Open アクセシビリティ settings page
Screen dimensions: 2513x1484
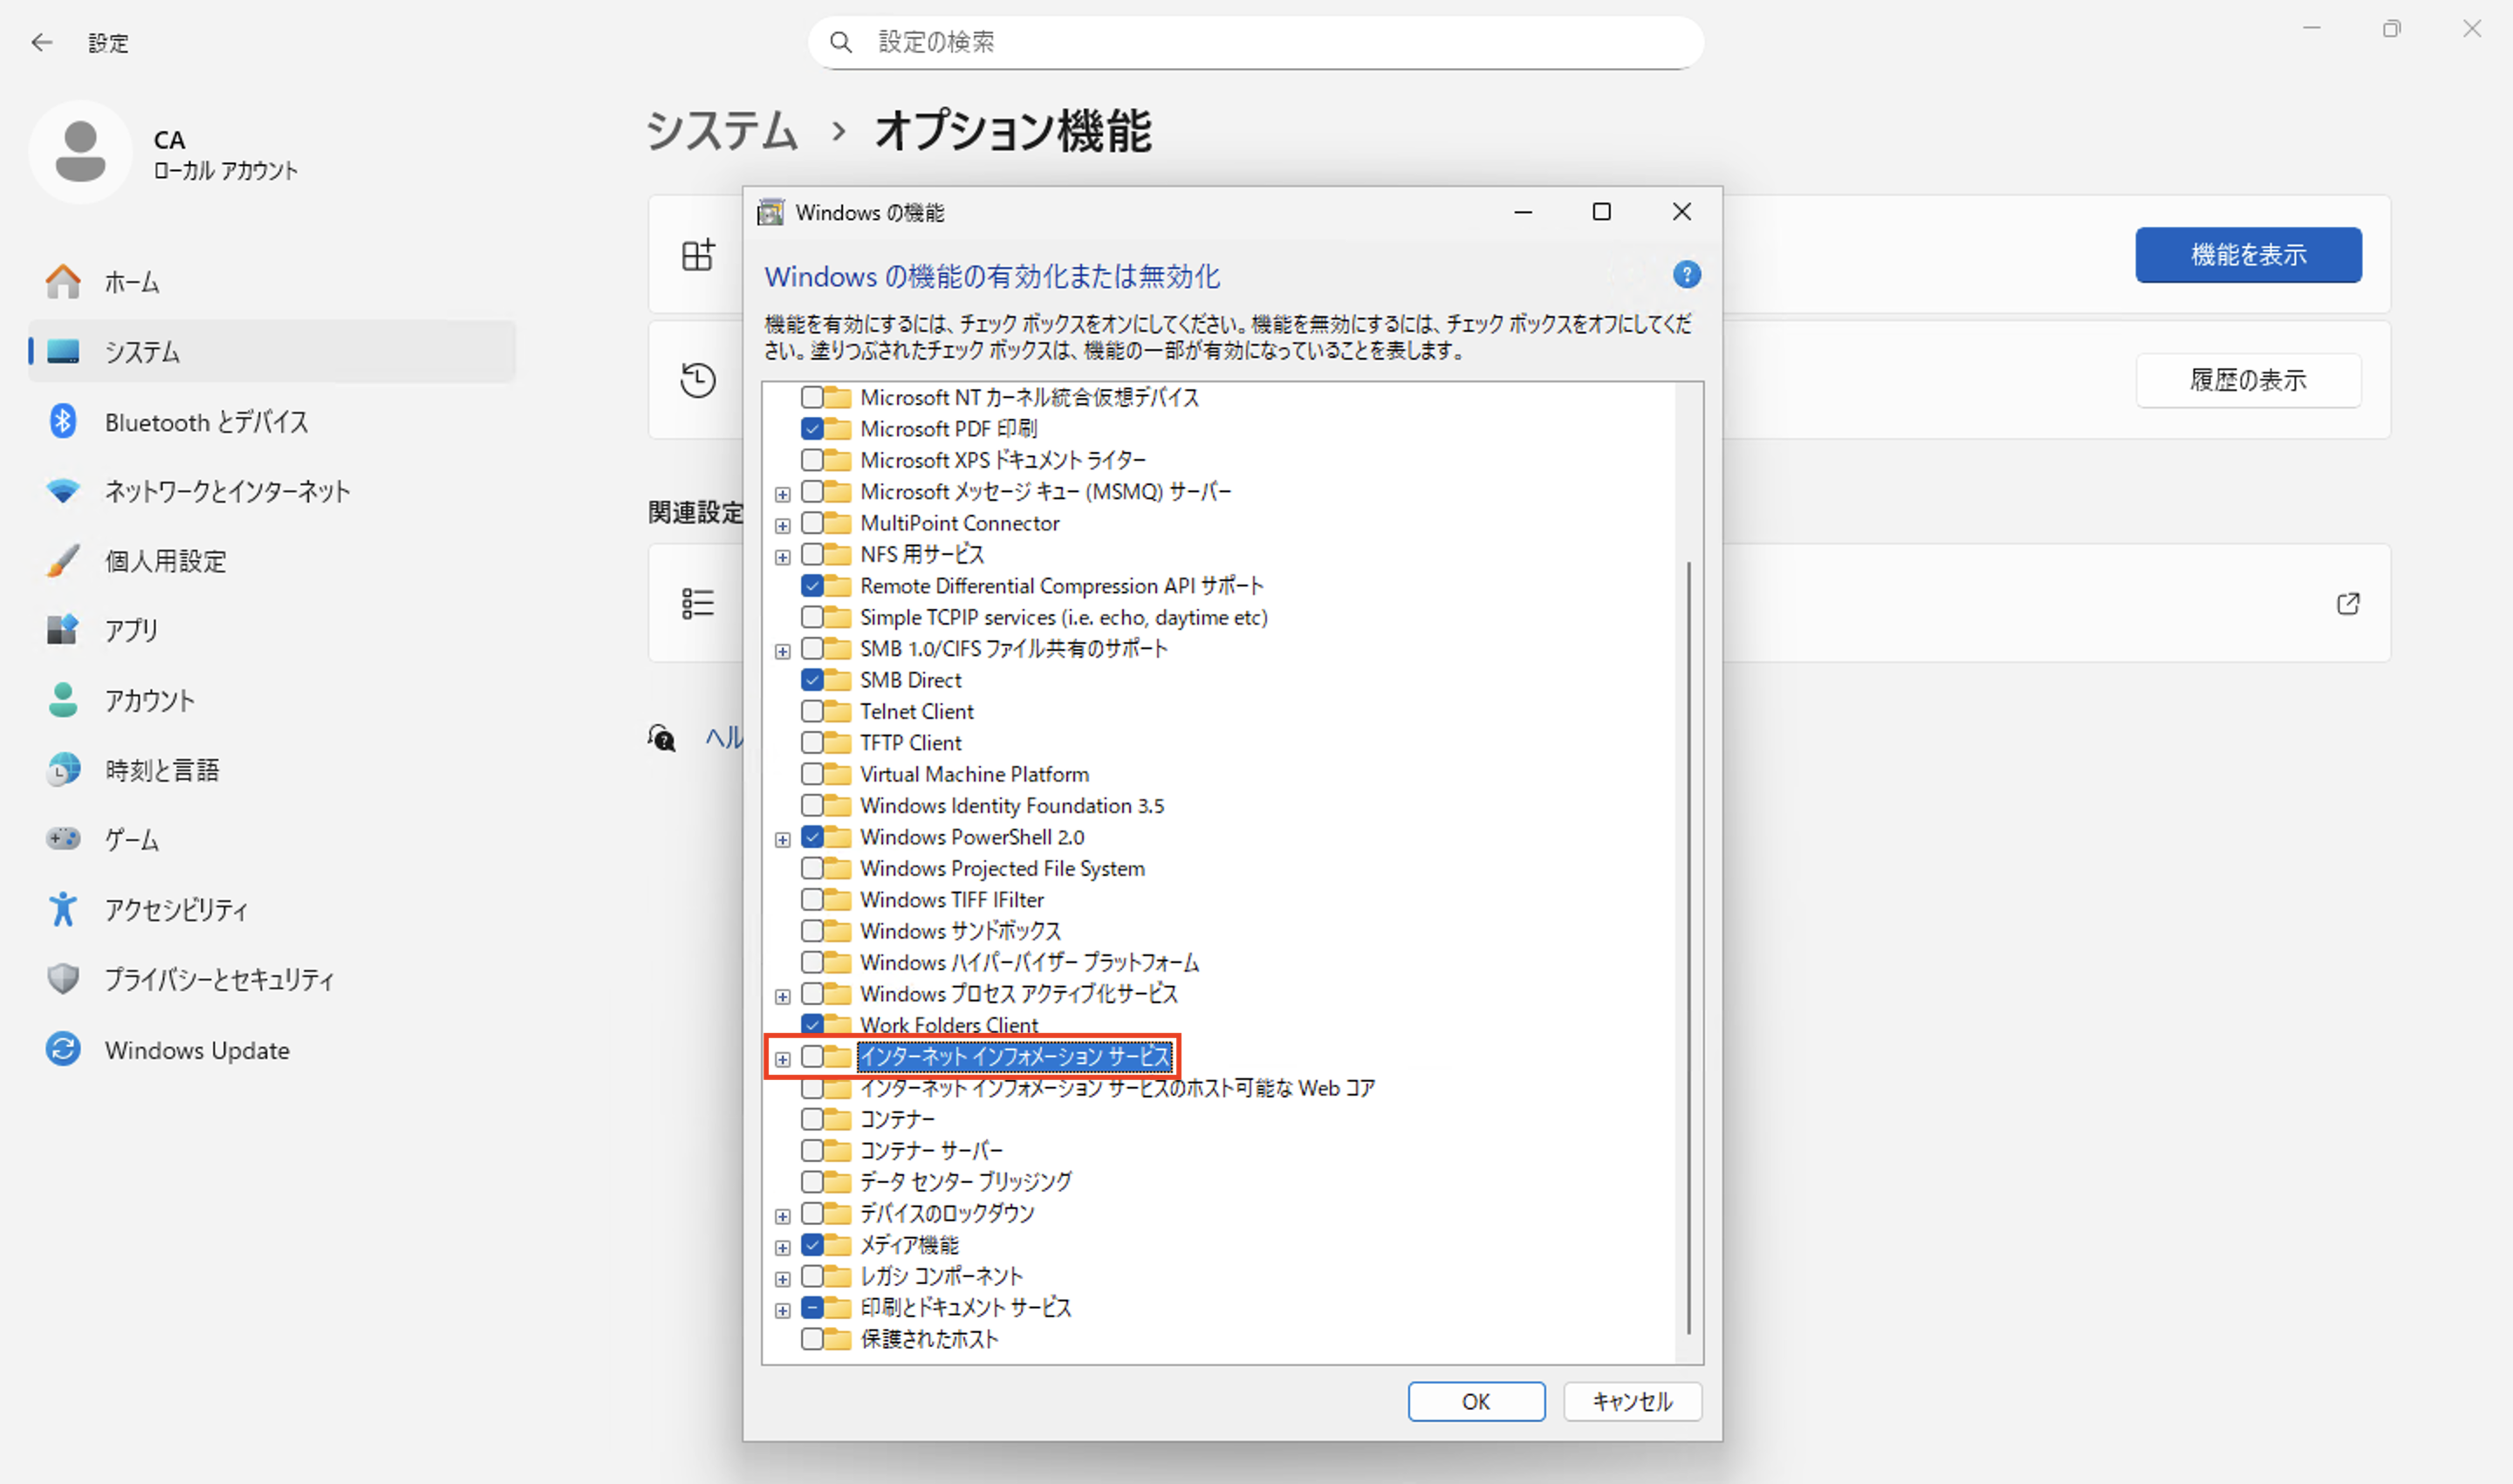click(x=272, y=909)
